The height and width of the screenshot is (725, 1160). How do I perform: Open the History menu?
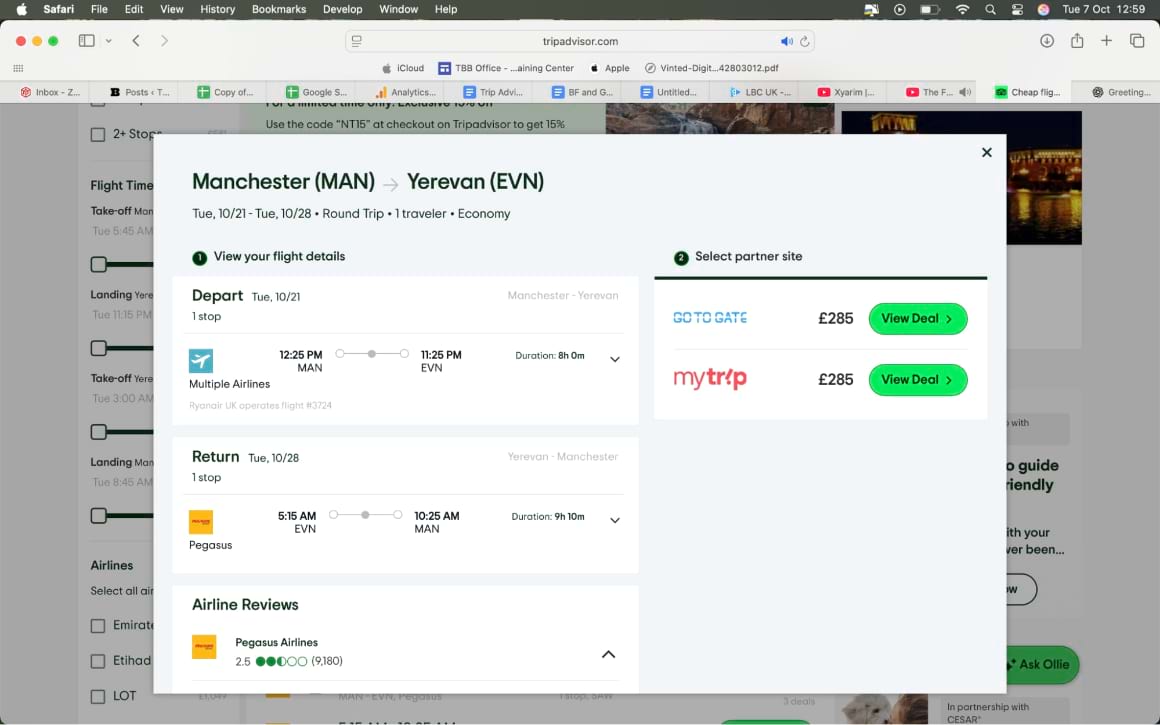tap(218, 9)
